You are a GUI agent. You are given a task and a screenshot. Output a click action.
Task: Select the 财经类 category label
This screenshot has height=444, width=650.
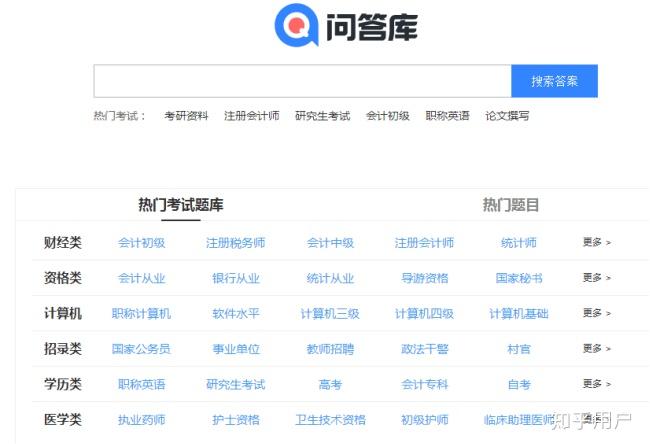point(63,243)
